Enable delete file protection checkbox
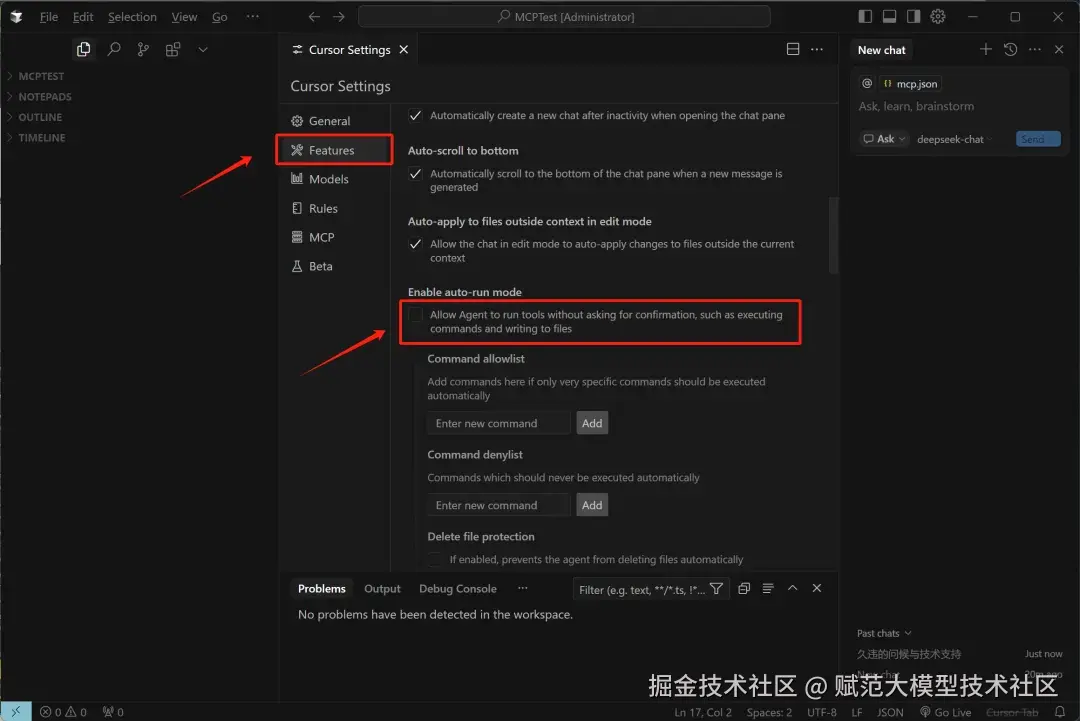 coord(435,559)
